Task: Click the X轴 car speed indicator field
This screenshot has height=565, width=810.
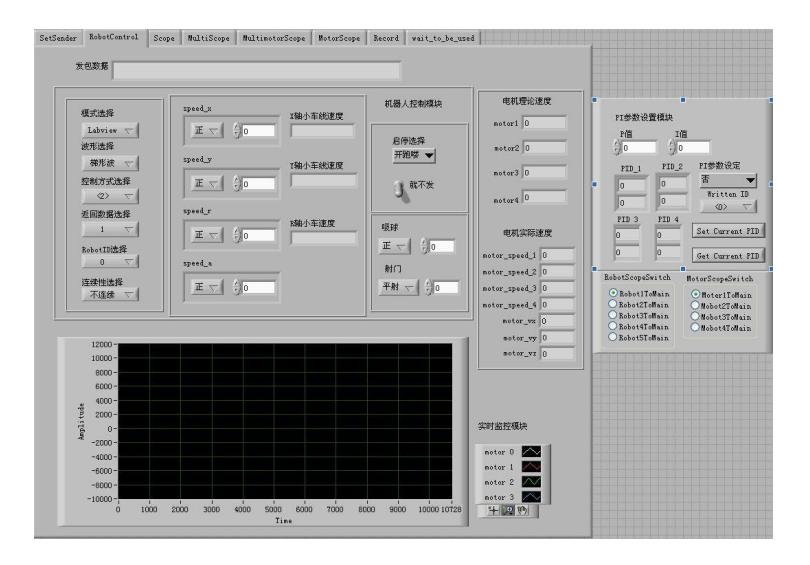Action: [323, 131]
